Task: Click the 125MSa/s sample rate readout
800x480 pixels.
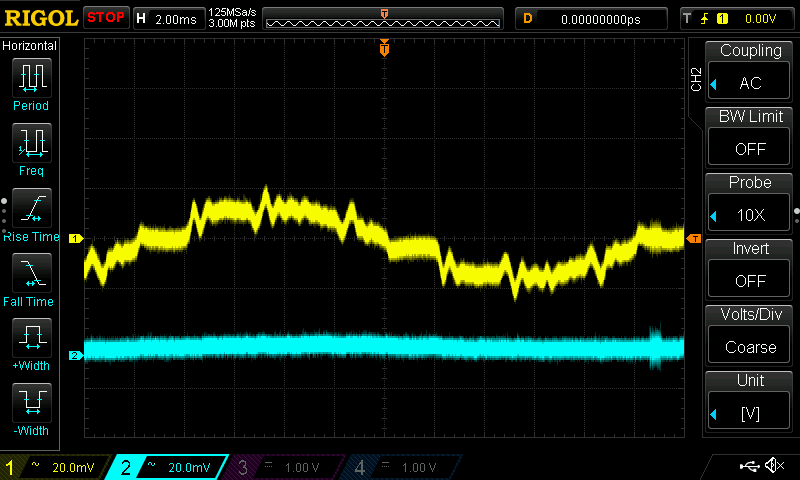Action: tap(232, 13)
